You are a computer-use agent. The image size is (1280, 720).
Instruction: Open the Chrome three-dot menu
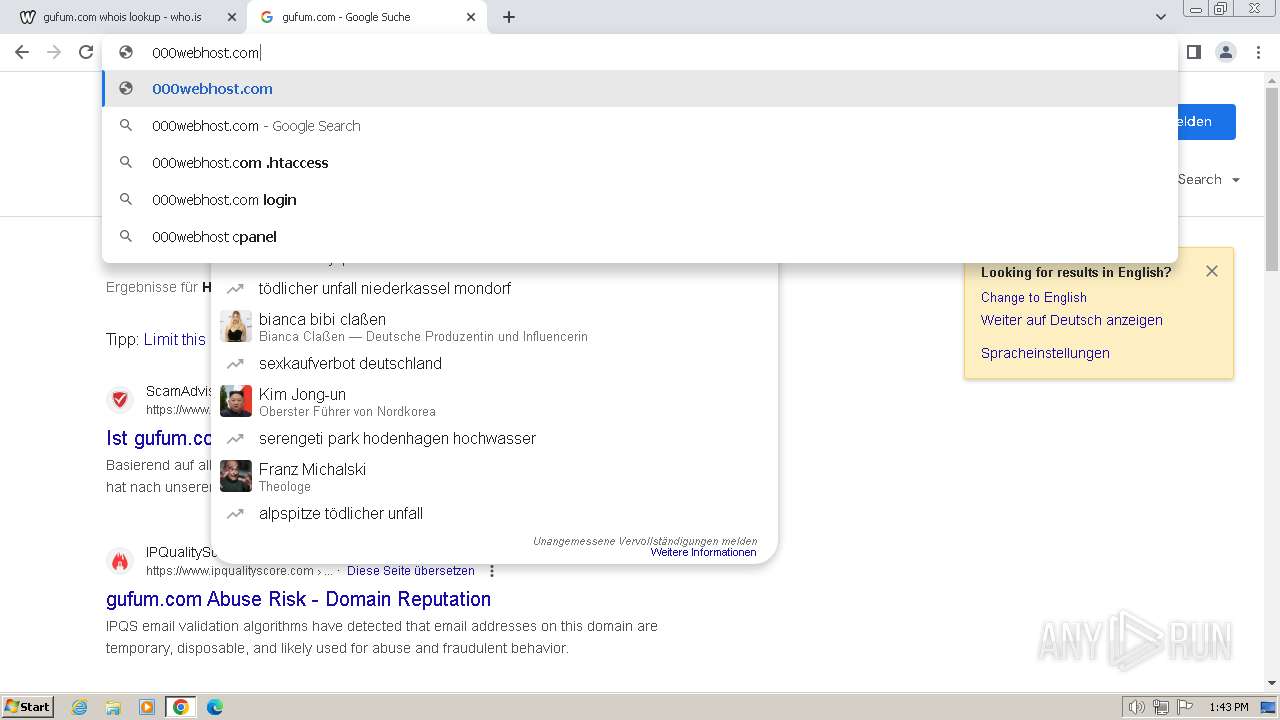(1259, 52)
